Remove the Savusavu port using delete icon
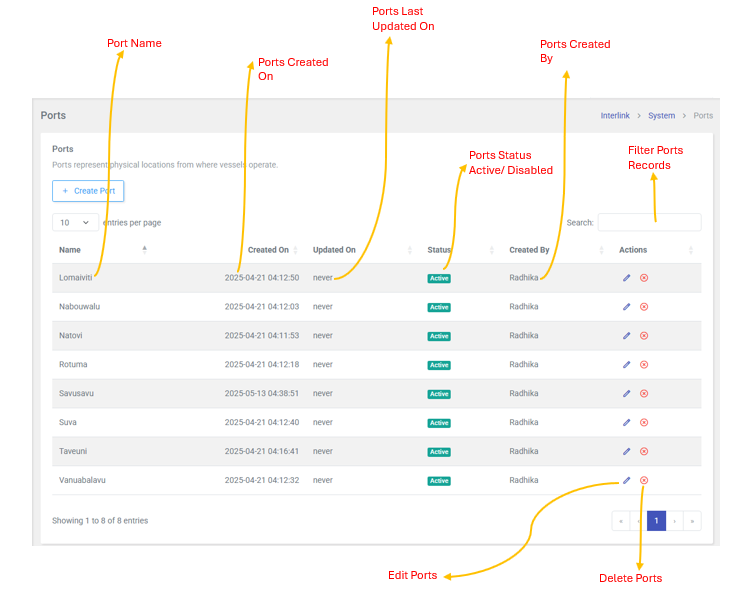The image size is (742, 601). [x=644, y=394]
